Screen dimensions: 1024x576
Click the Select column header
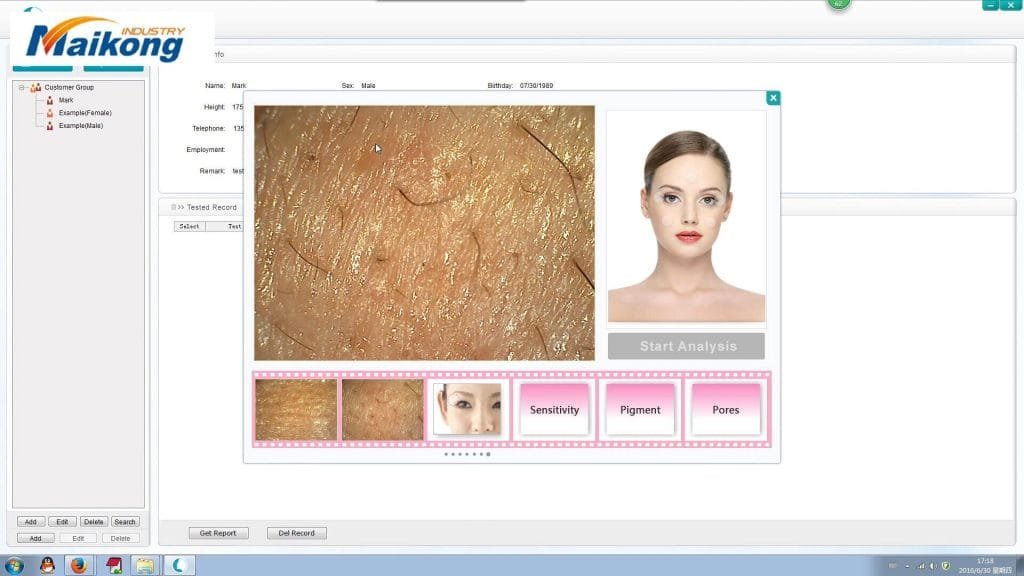click(x=189, y=226)
